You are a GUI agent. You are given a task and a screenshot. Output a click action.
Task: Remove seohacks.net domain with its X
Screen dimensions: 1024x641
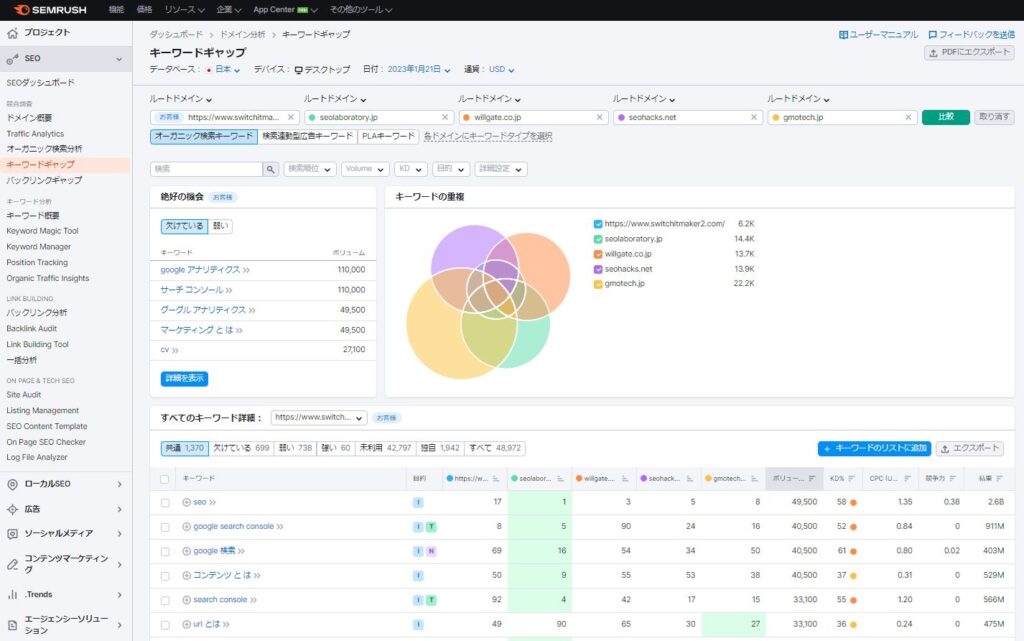(x=754, y=117)
